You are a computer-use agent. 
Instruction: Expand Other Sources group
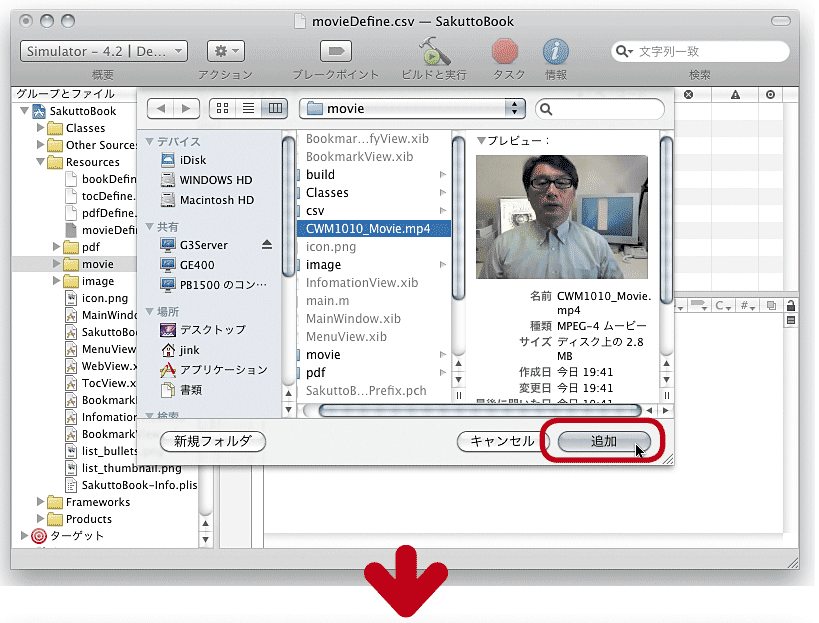click(40, 145)
